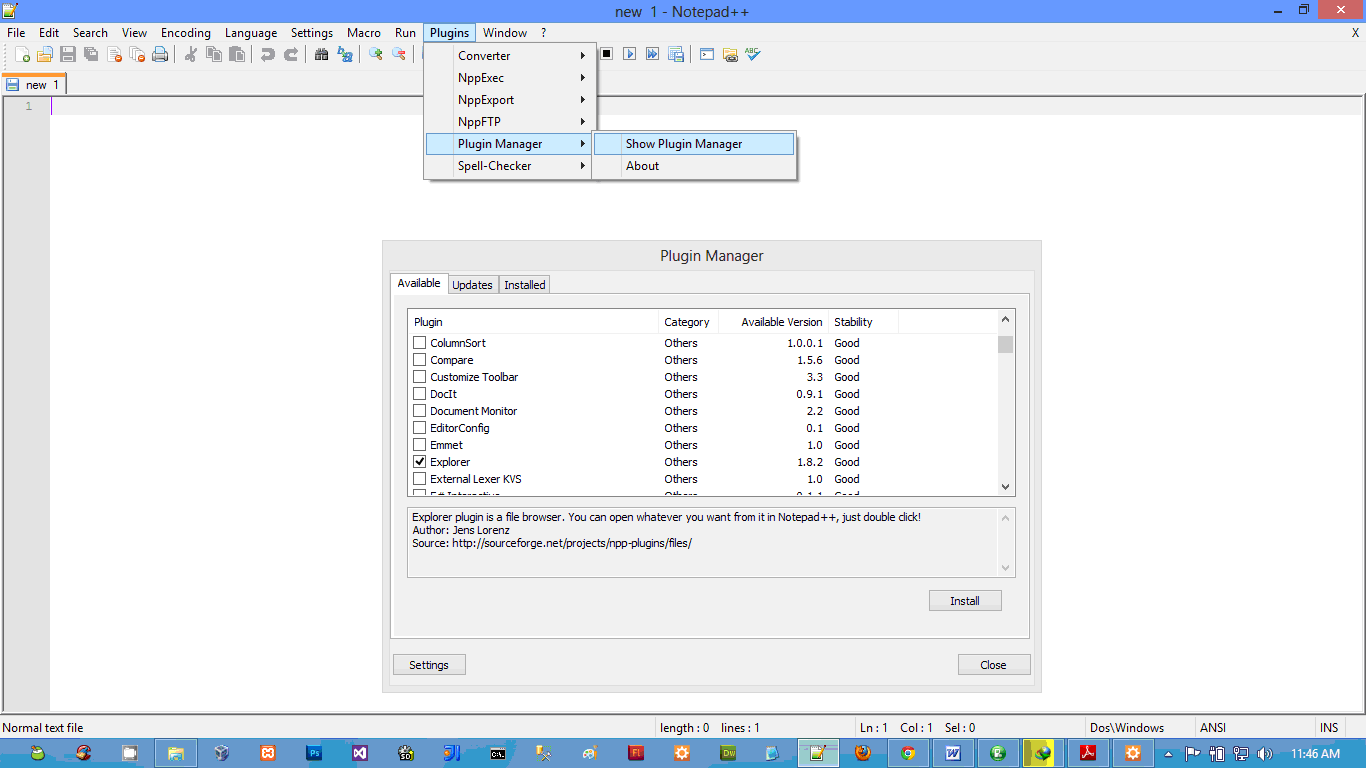Select Show Plugin Manager menu item

684,143
